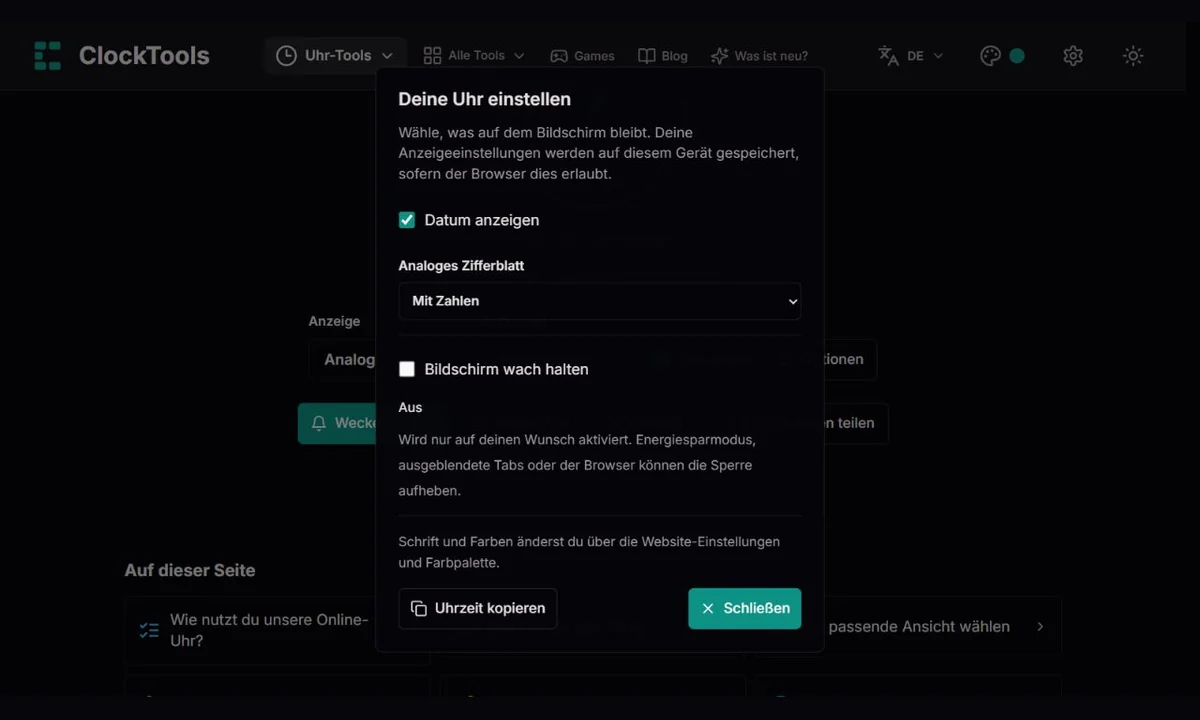Click the X icon in Schließen button
The height and width of the screenshot is (720, 1200).
(x=708, y=608)
